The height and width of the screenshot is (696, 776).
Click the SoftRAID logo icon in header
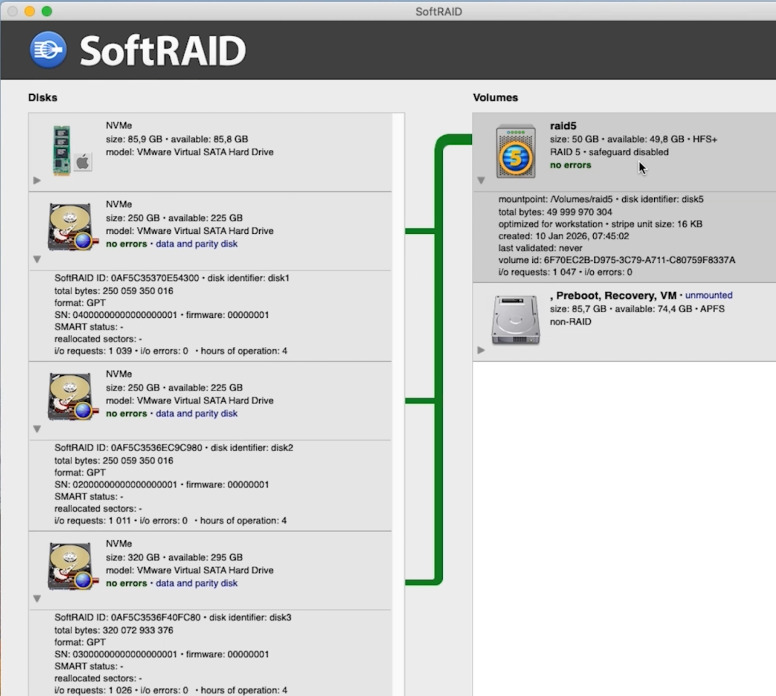point(48,50)
